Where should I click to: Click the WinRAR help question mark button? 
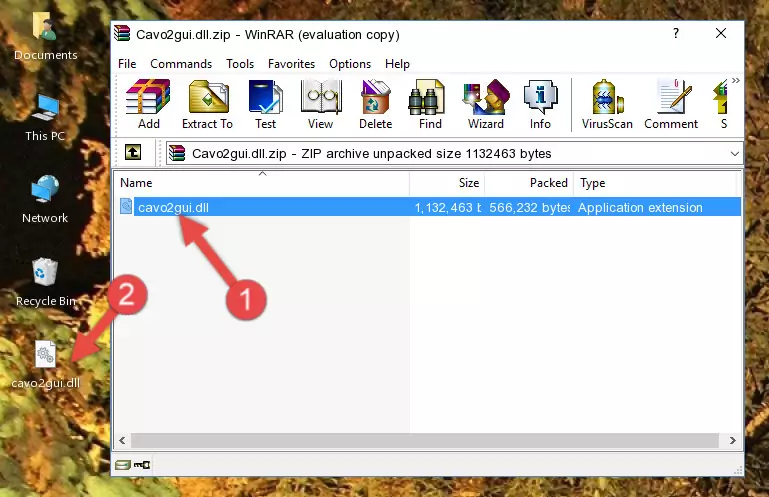tap(676, 33)
